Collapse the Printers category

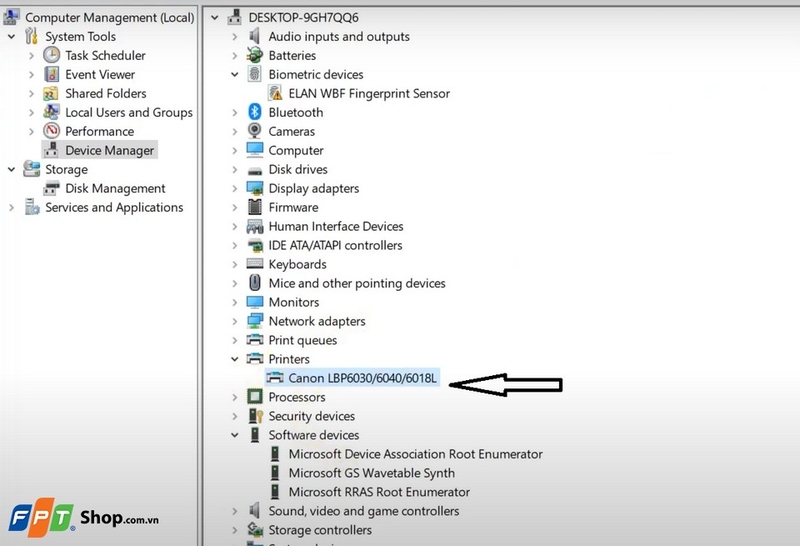click(x=235, y=359)
